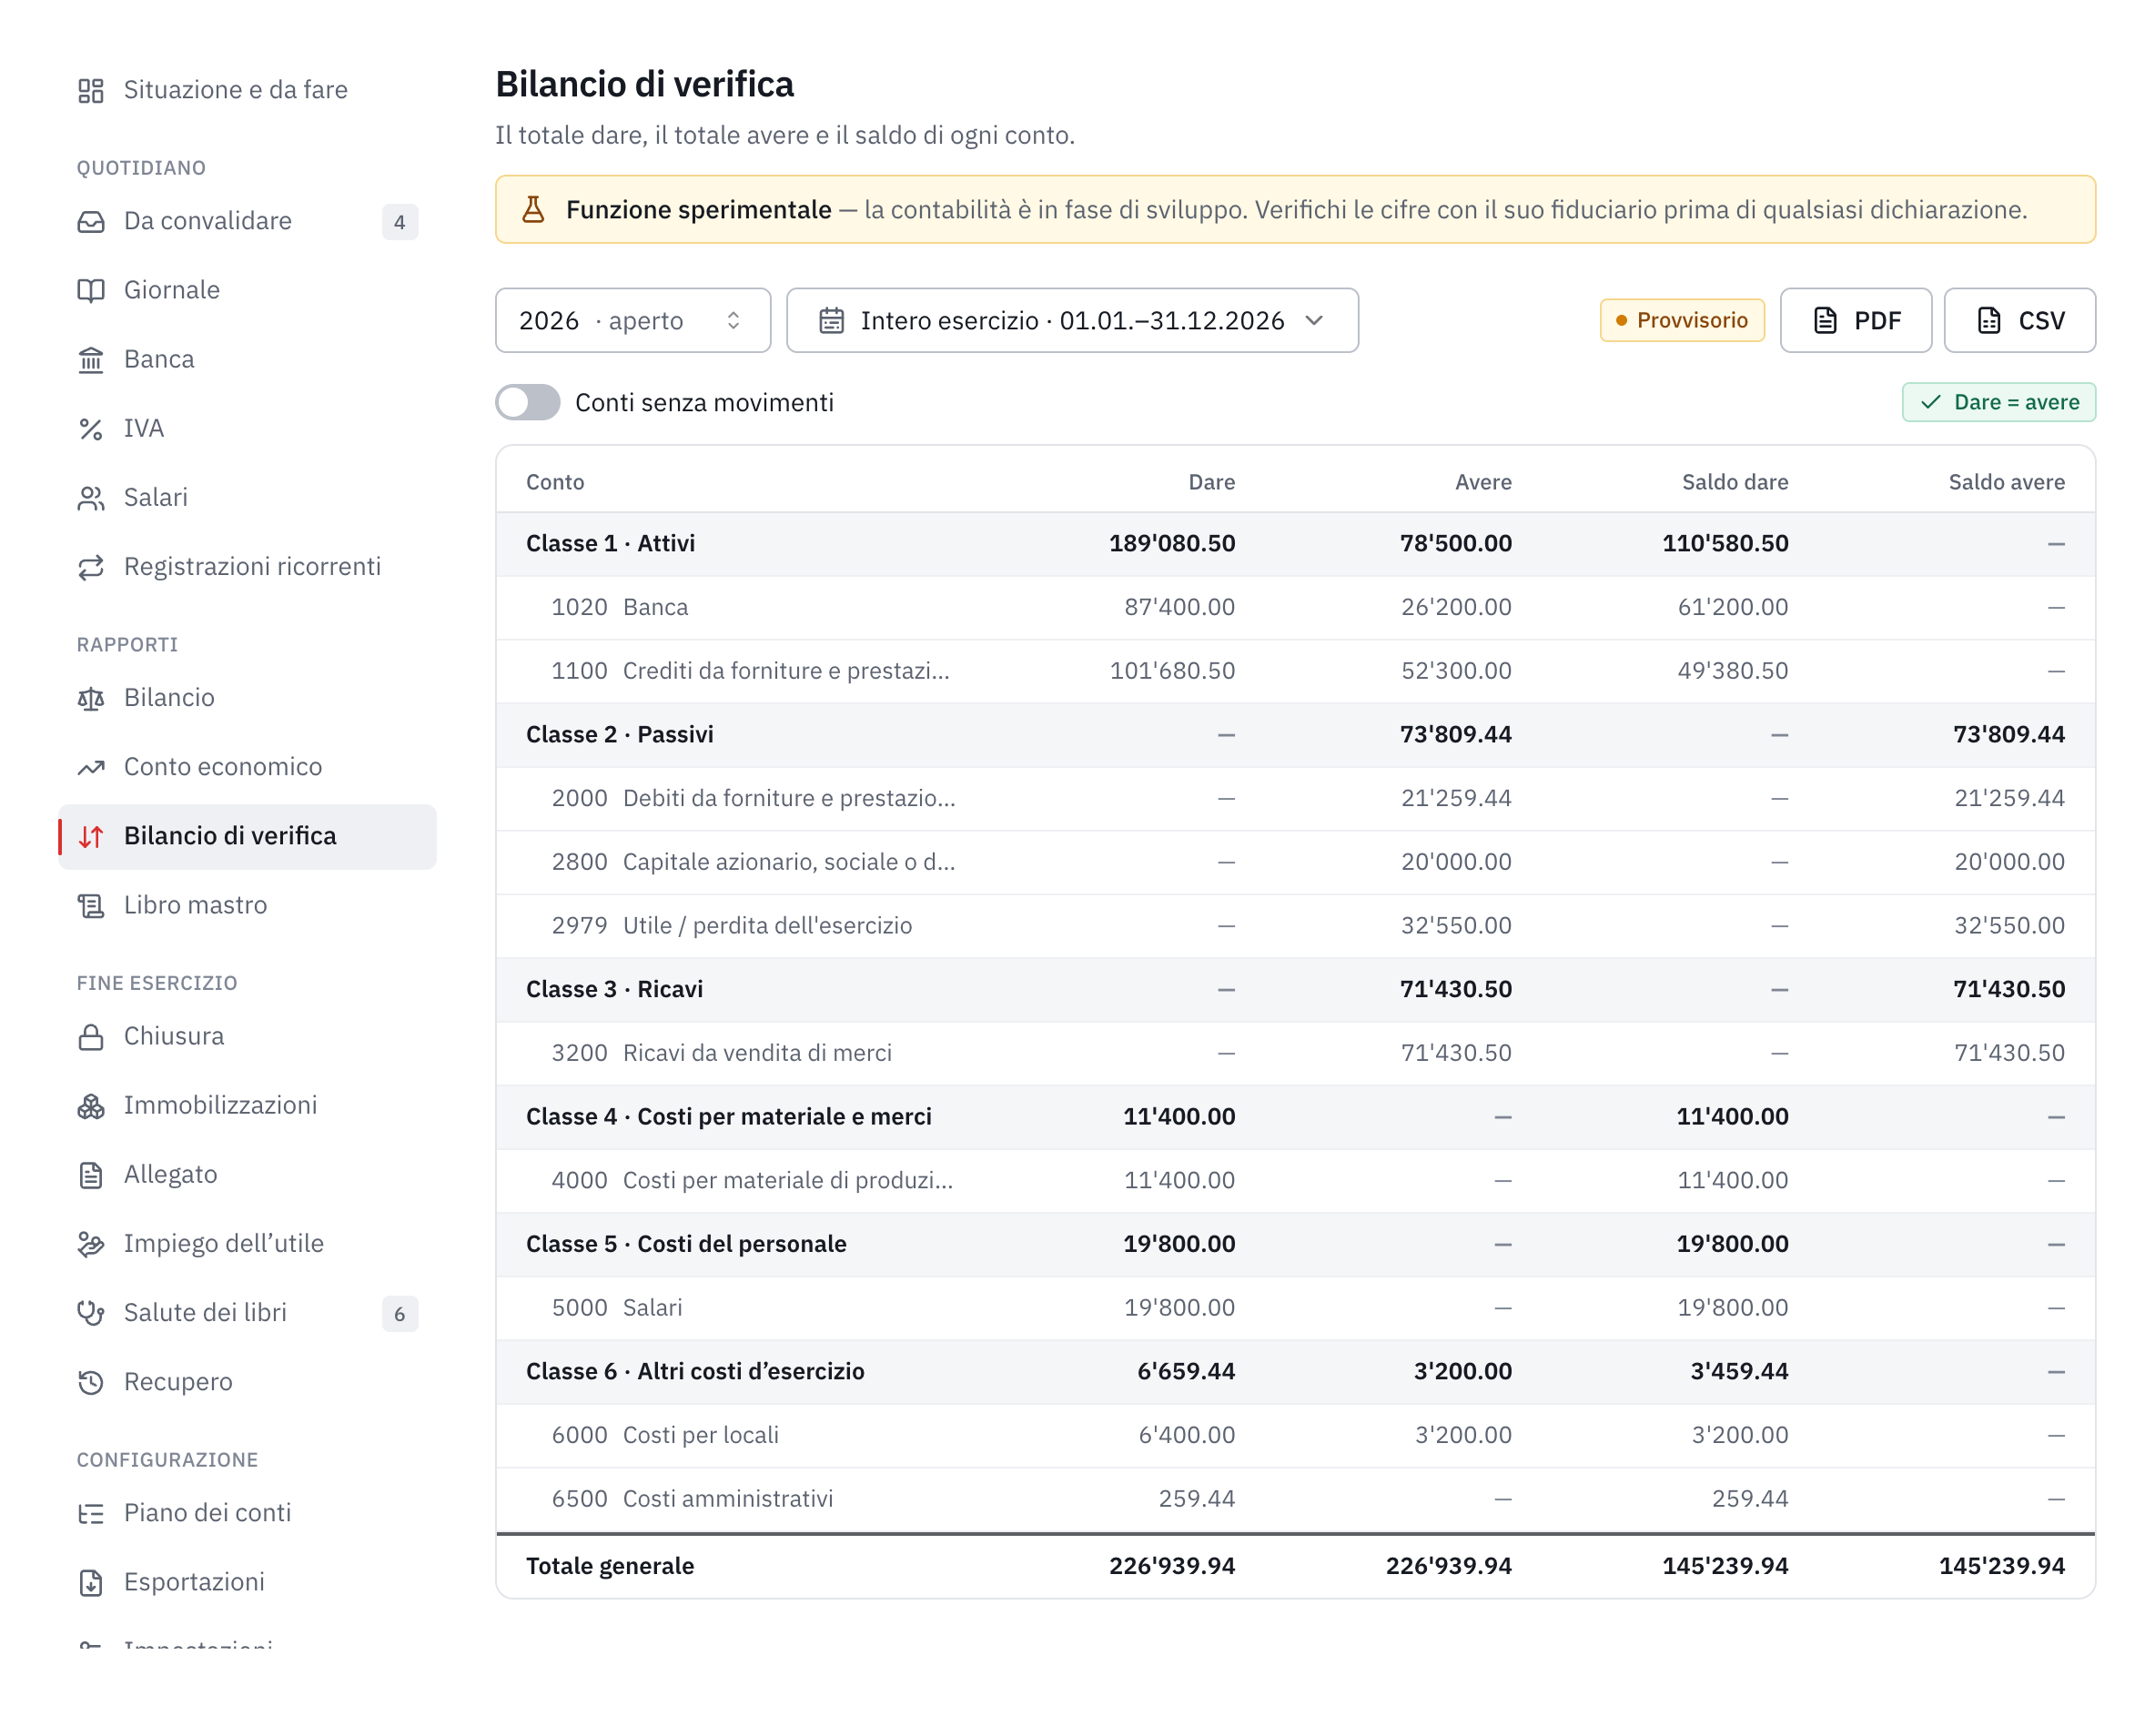Click the Conto economico trend icon
Viewport: 2155px width, 1736px height.
pos(91,766)
